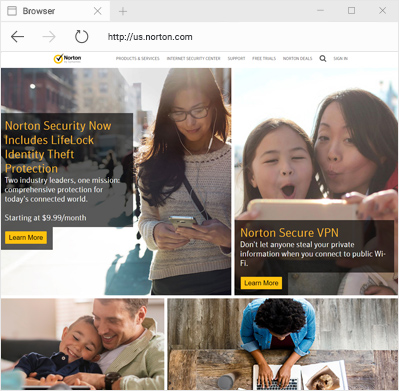Screen dimensions: 399x391
Task: Open the Products & Services menu
Action: (138, 59)
